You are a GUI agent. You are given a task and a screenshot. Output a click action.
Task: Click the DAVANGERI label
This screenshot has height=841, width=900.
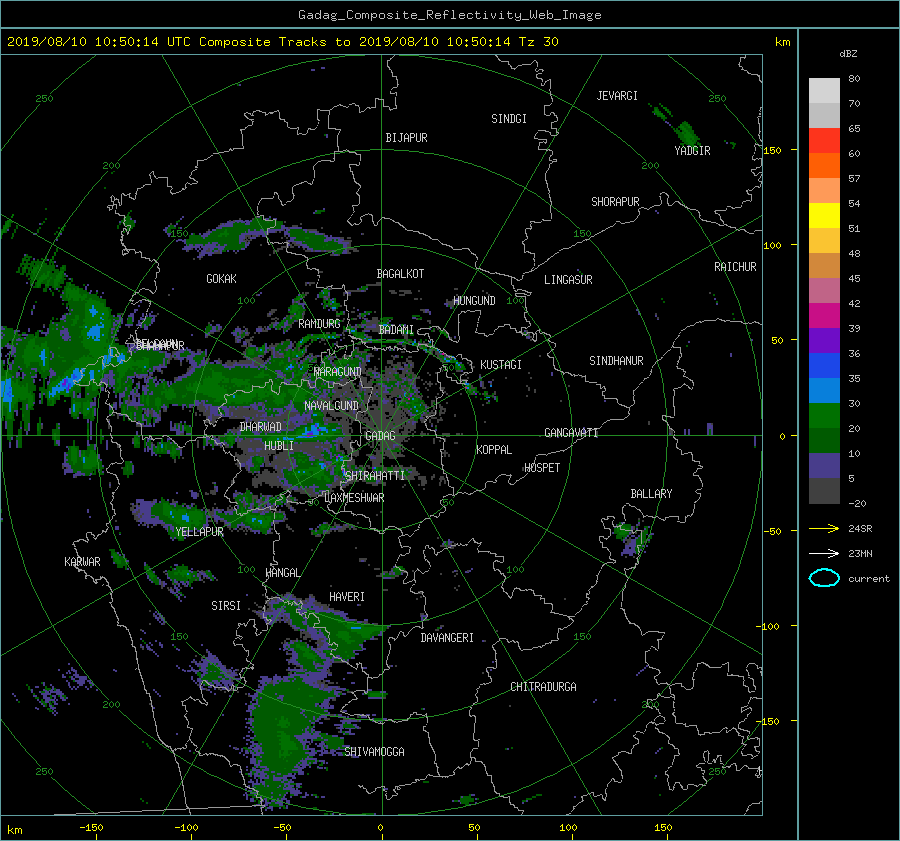click(x=447, y=638)
